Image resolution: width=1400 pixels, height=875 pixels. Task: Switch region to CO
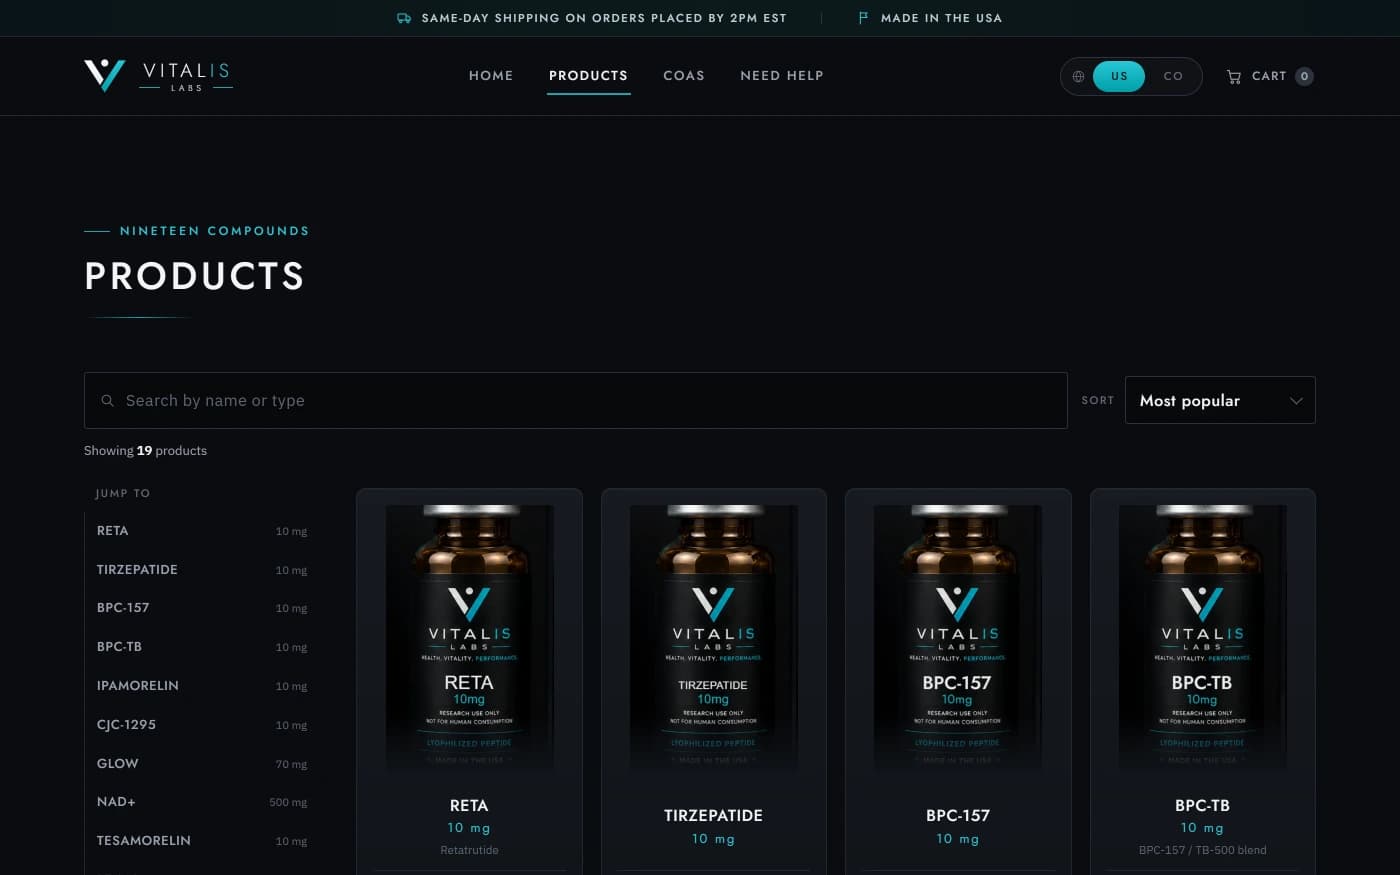[1173, 76]
